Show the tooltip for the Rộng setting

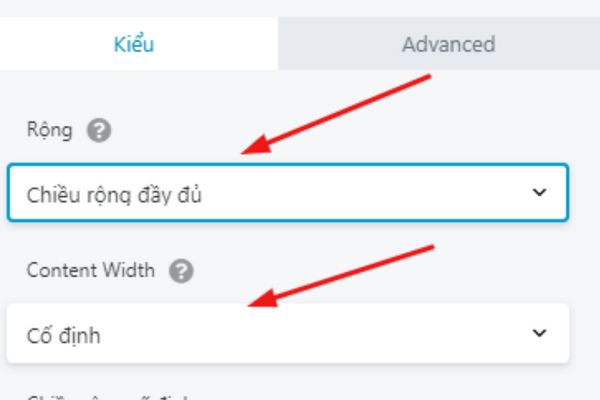point(97,130)
